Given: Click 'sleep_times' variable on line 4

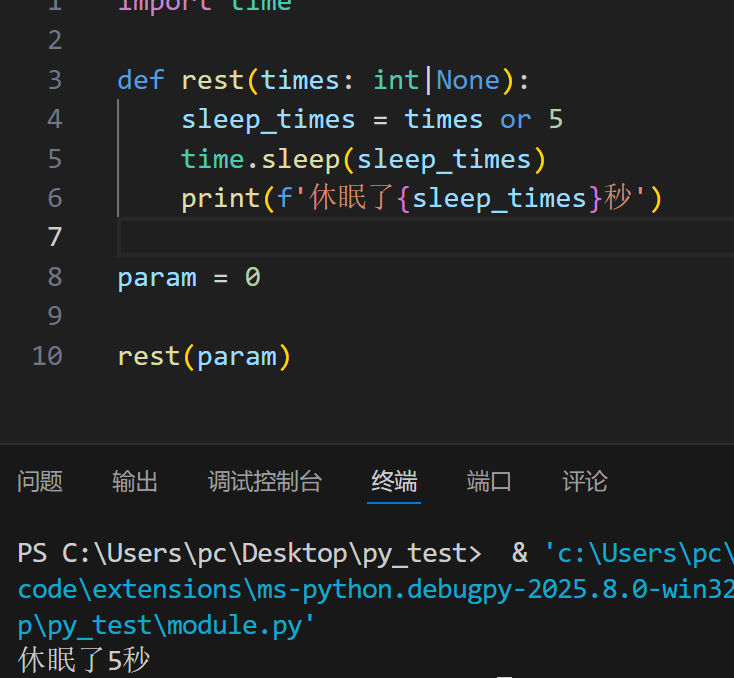Looking at the screenshot, I should pyautogui.click(x=268, y=121).
